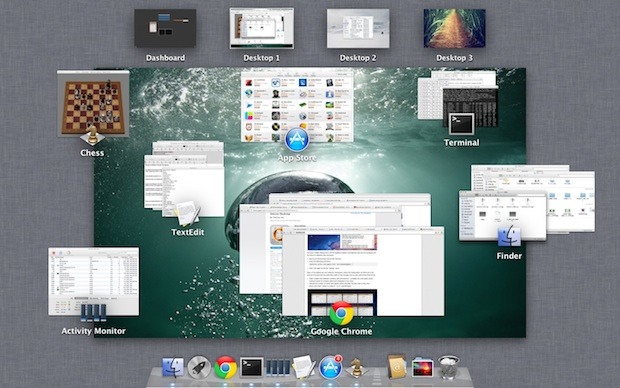The image size is (620, 388).
Task: Click the Terminal badge on Terminal windows
Action: (x=461, y=124)
